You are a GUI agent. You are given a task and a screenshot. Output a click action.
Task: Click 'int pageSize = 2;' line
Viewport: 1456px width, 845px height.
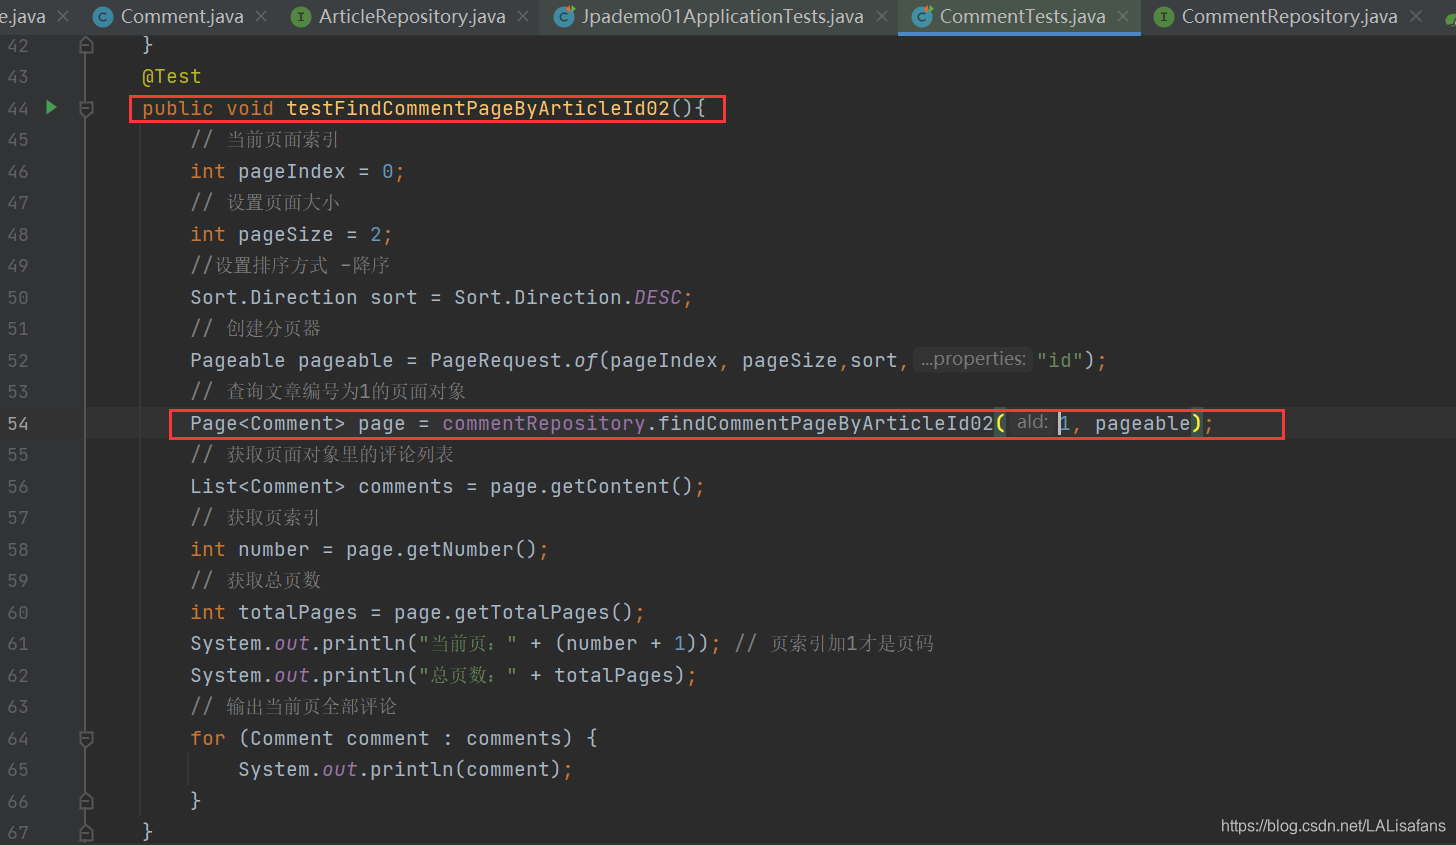click(x=291, y=234)
